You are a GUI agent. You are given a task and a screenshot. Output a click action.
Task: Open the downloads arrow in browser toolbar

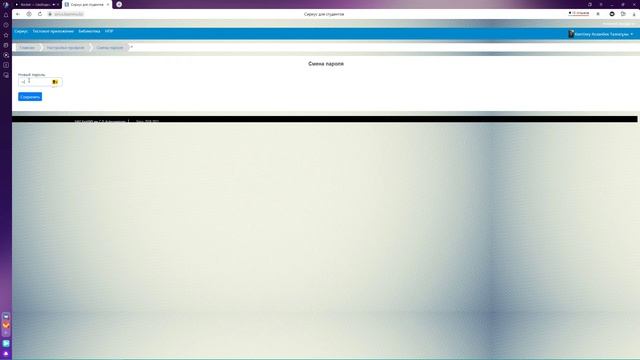click(634, 14)
